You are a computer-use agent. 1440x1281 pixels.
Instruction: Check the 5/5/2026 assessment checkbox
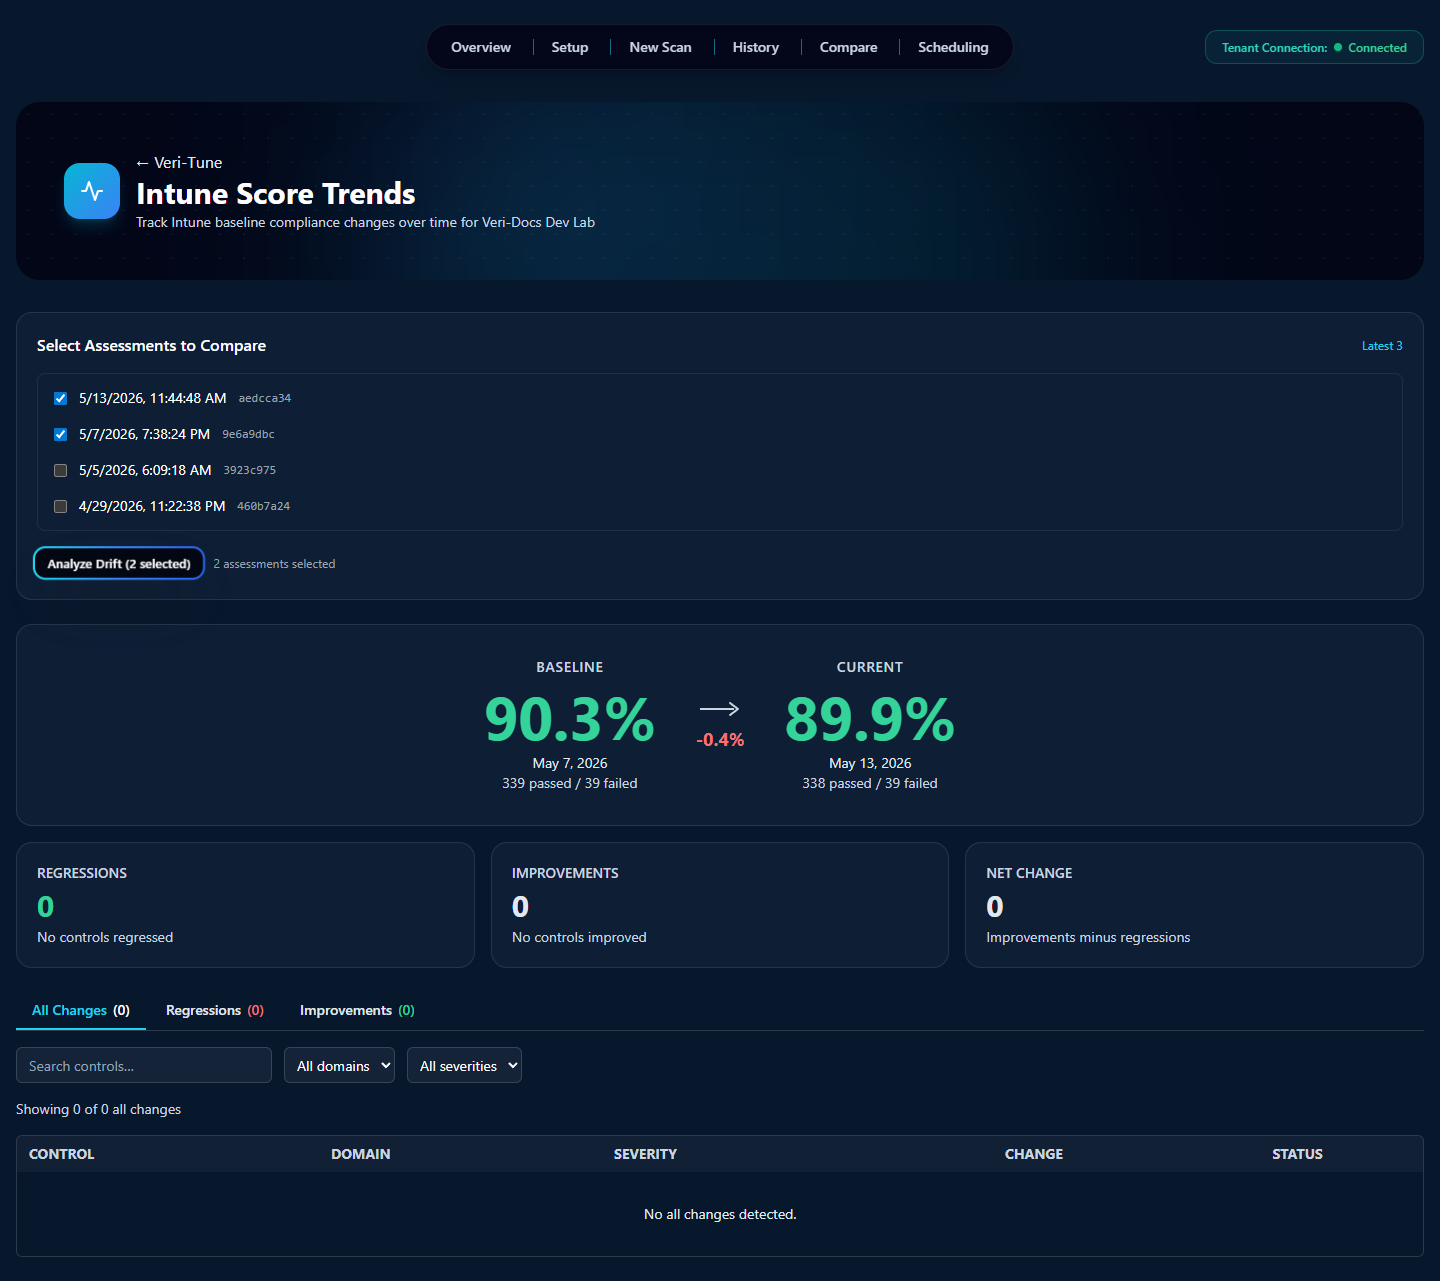coord(60,470)
